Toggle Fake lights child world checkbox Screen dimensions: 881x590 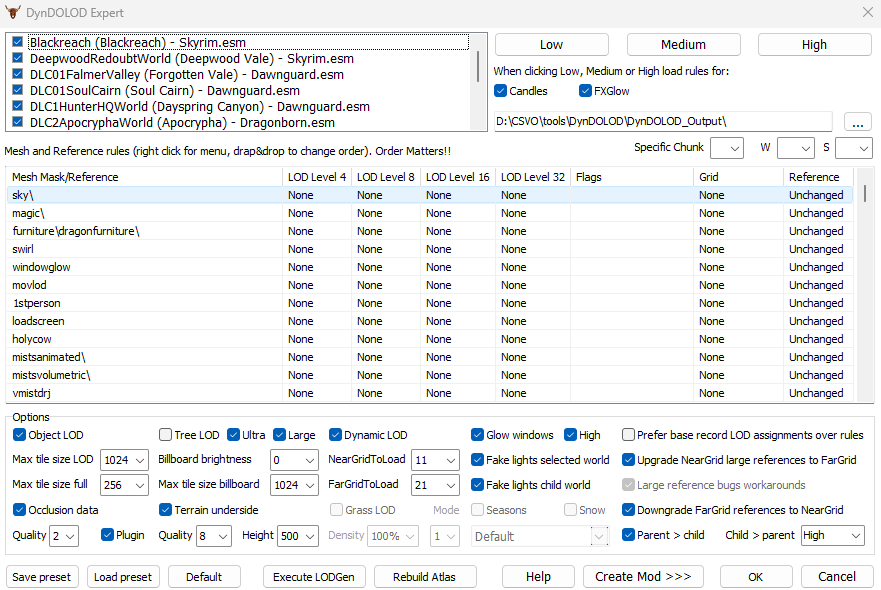click(478, 484)
